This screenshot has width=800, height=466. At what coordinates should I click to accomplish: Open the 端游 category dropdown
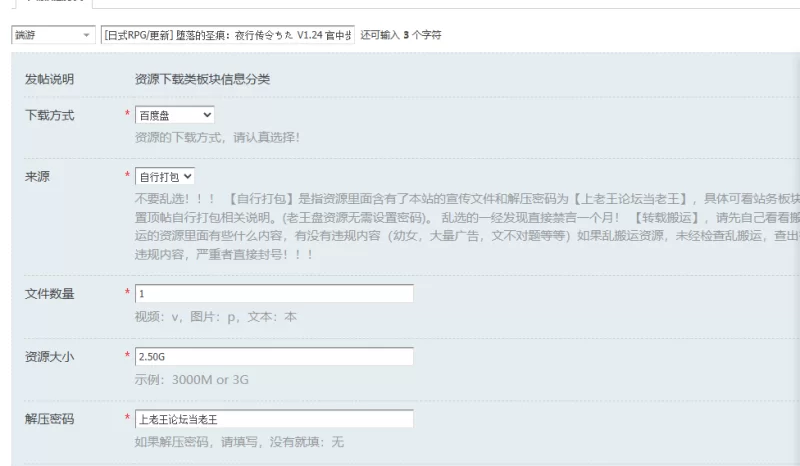tap(53, 35)
